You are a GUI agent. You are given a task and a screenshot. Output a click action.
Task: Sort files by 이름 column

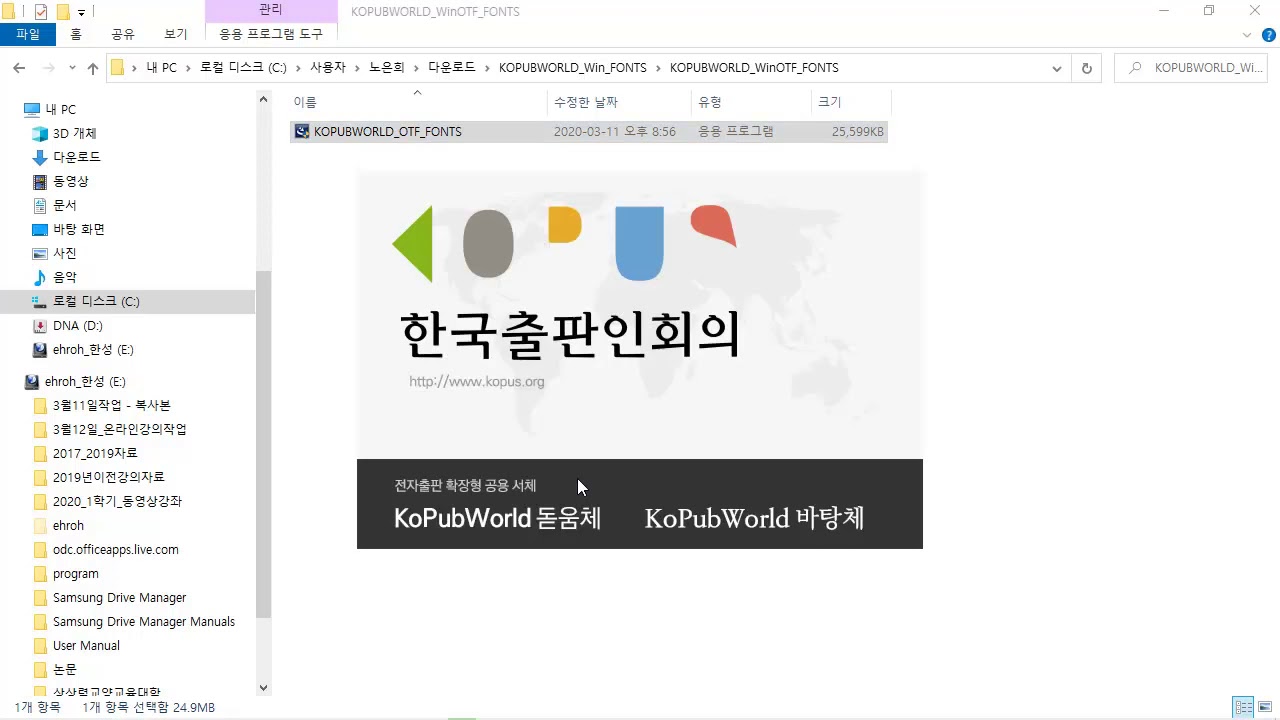418,102
